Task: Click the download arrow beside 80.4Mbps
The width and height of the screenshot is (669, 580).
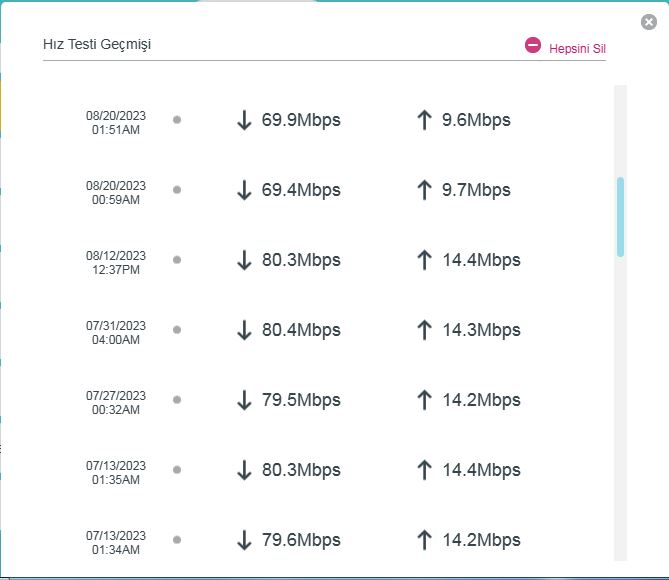Action: 244,330
